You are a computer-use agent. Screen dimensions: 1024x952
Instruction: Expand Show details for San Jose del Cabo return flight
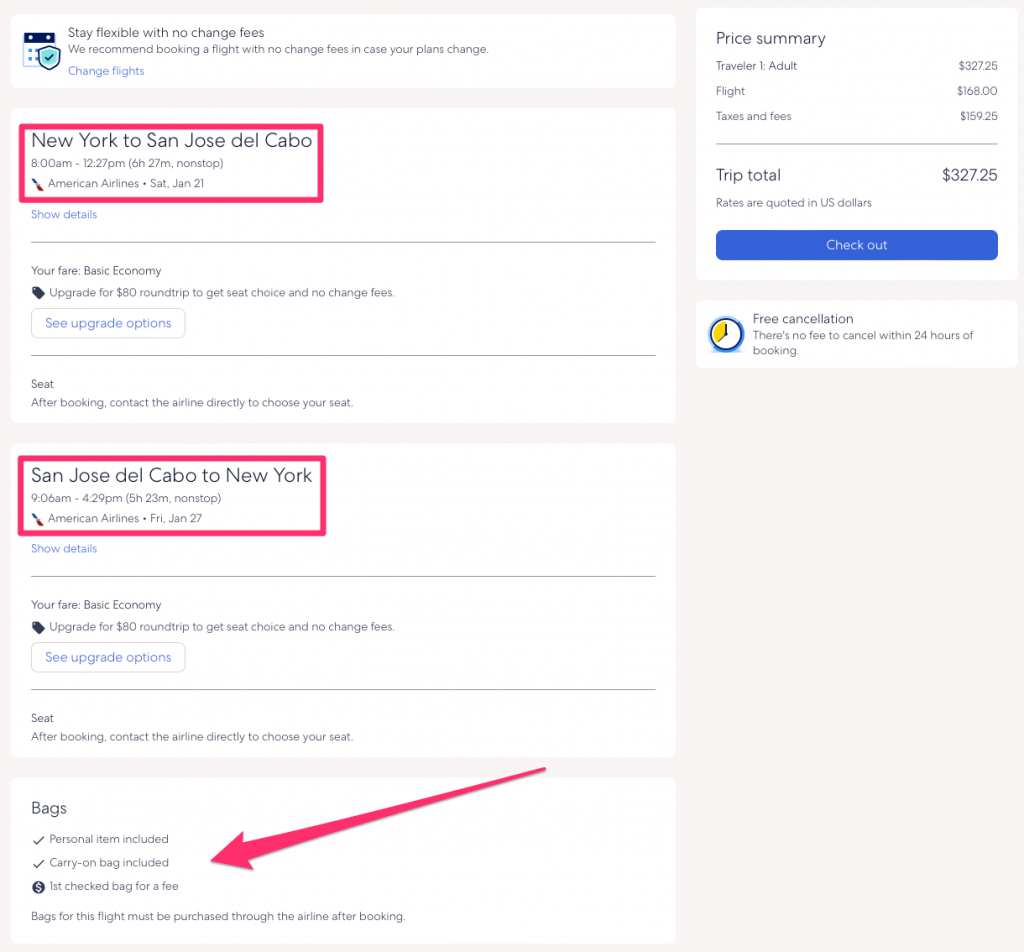pyautogui.click(x=64, y=549)
